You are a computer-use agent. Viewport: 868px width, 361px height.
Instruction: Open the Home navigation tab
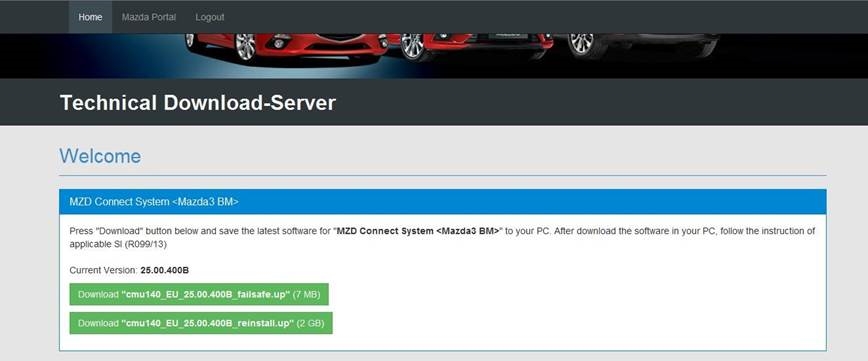coord(90,17)
